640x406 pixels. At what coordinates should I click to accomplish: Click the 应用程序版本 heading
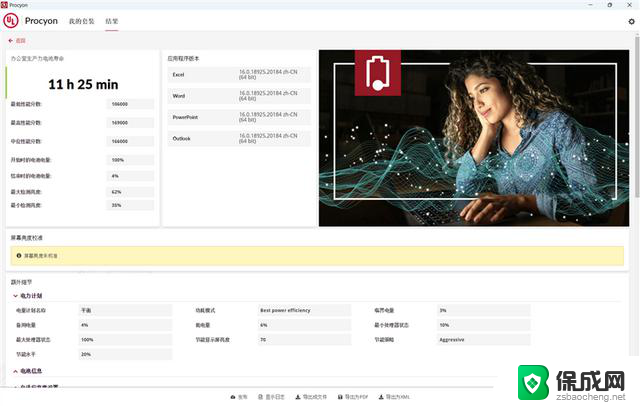(183, 58)
